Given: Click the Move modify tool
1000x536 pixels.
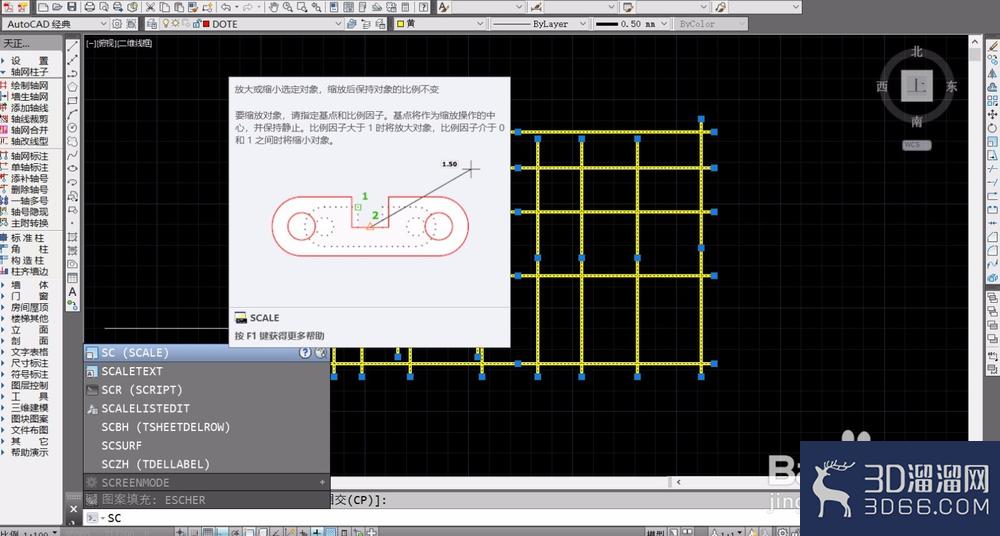Looking at the screenshot, I should 992,114.
